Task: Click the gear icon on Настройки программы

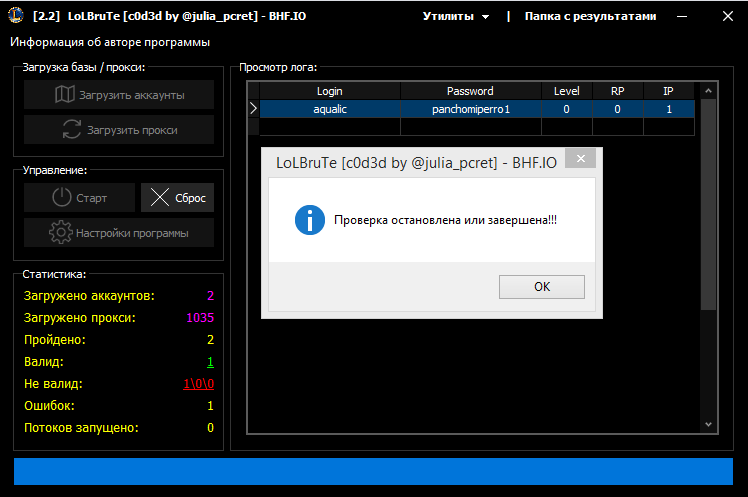Action: coord(61,233)
